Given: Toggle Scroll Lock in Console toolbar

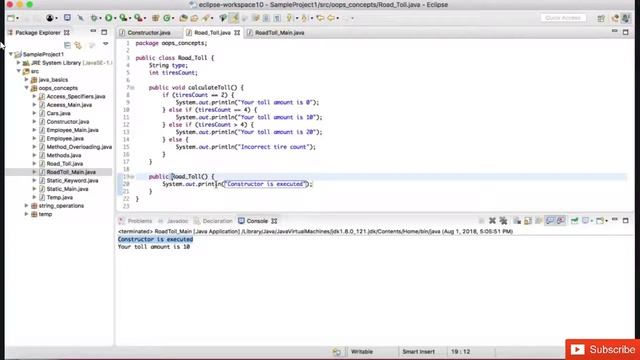Looking at the screenshot, I should [x=528, y=221].
